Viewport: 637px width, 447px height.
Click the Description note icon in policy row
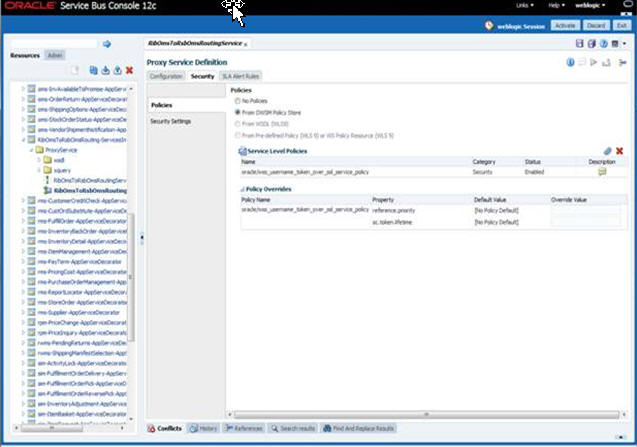click(602, 172)
